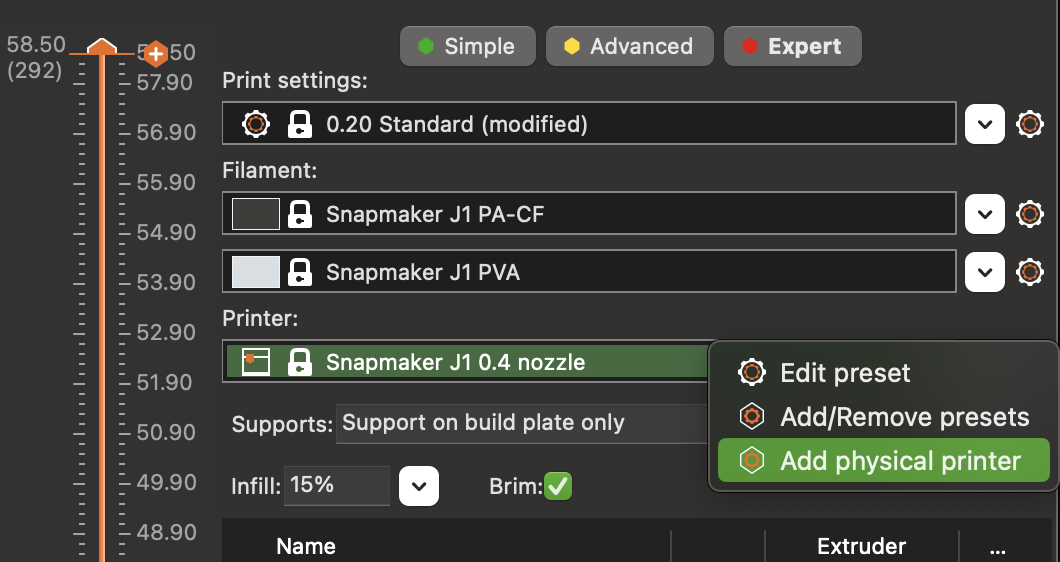The image size is (1060, 562).
Task: Click hexagon icon next to Add/Remove presets
Action: 751,417
